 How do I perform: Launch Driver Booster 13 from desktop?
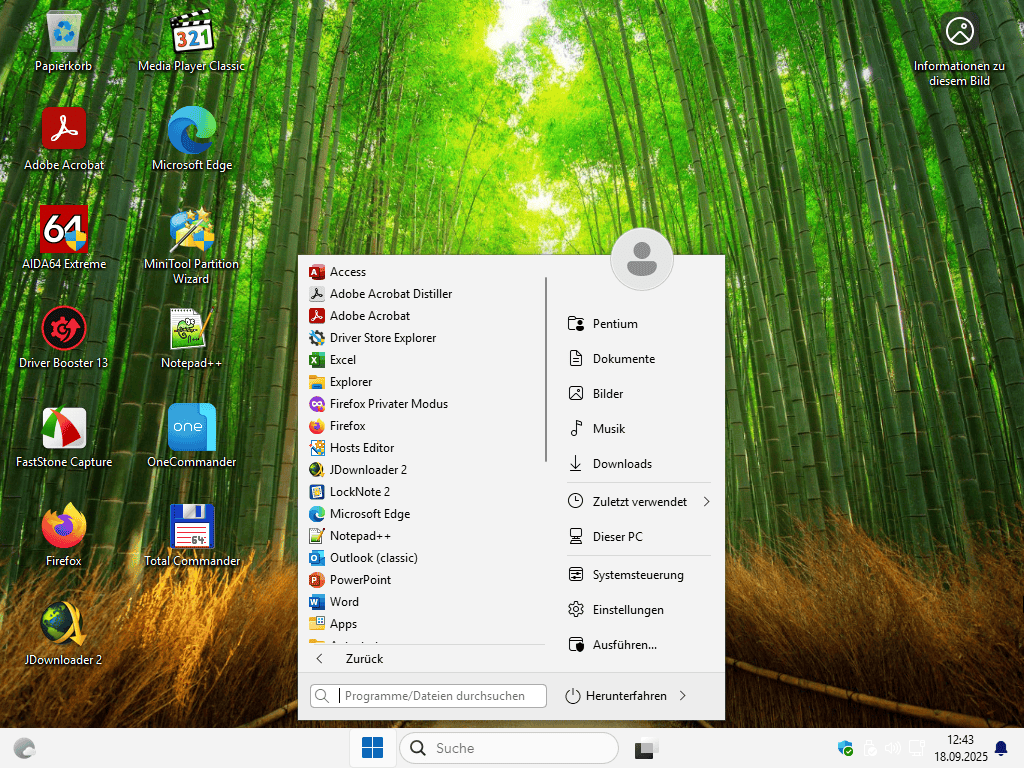click(64, 329)
